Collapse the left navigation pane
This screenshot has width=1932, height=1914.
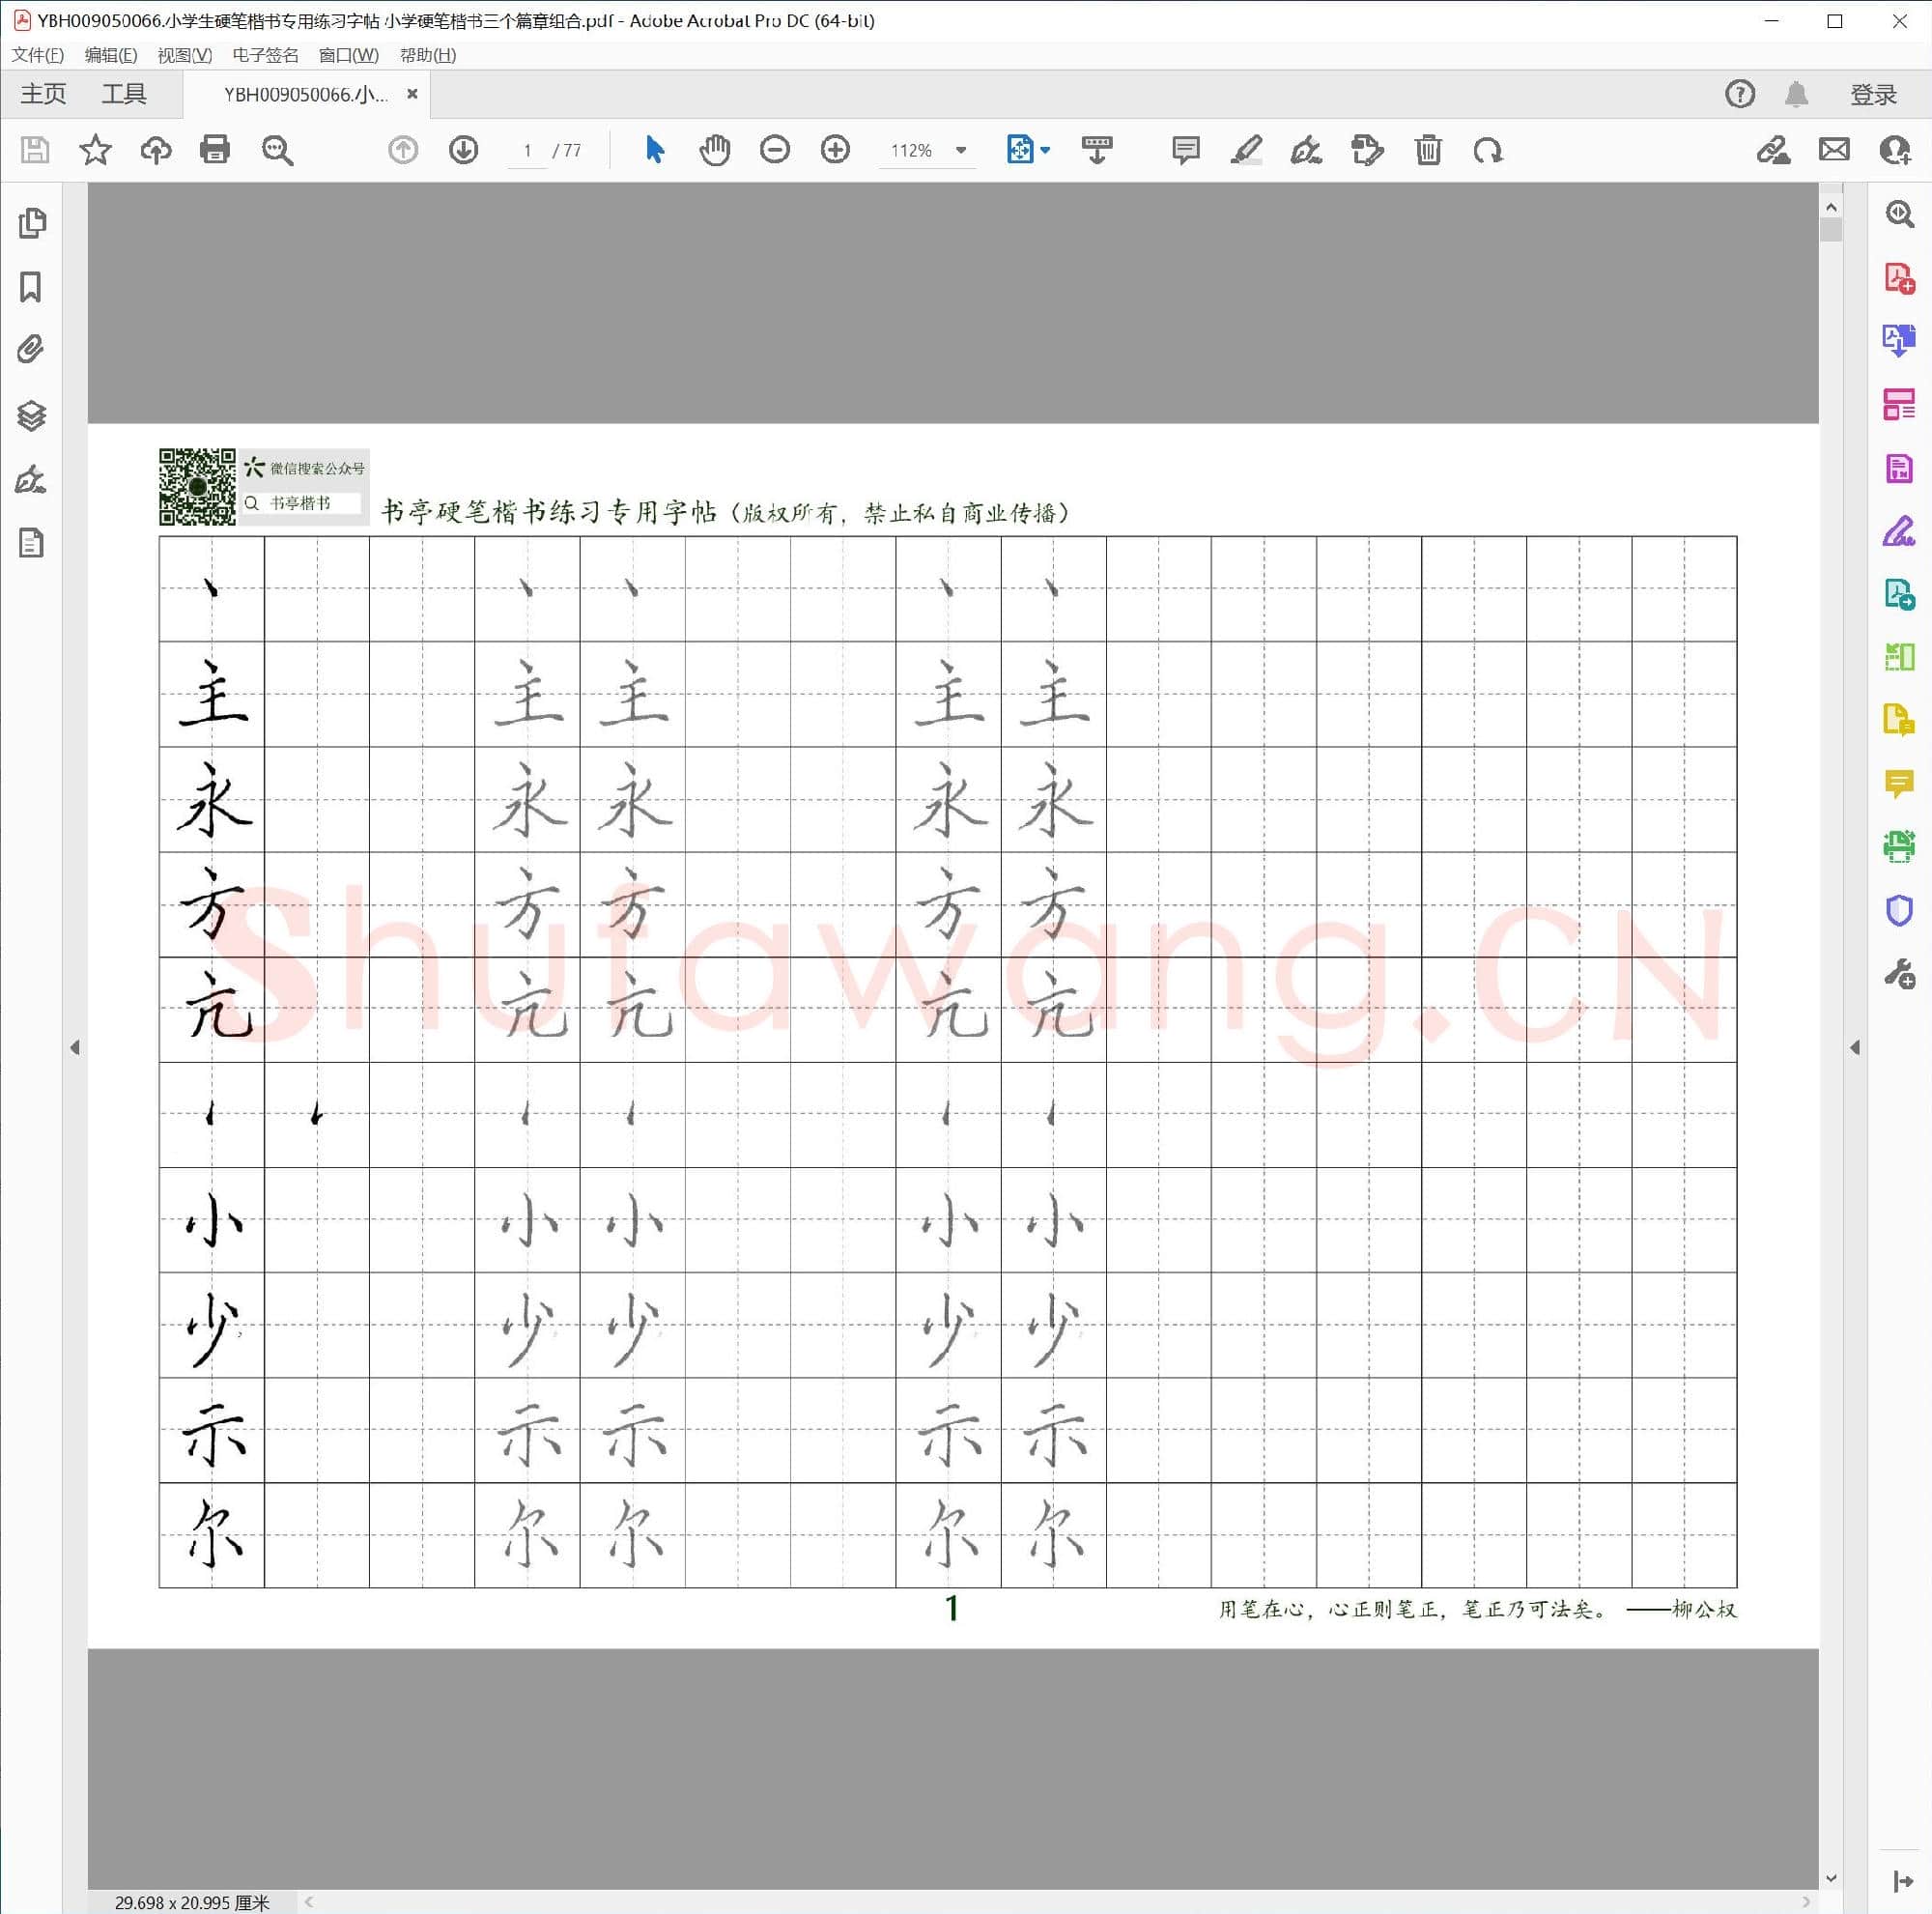pyautogui.click(x=76, y=1047)
